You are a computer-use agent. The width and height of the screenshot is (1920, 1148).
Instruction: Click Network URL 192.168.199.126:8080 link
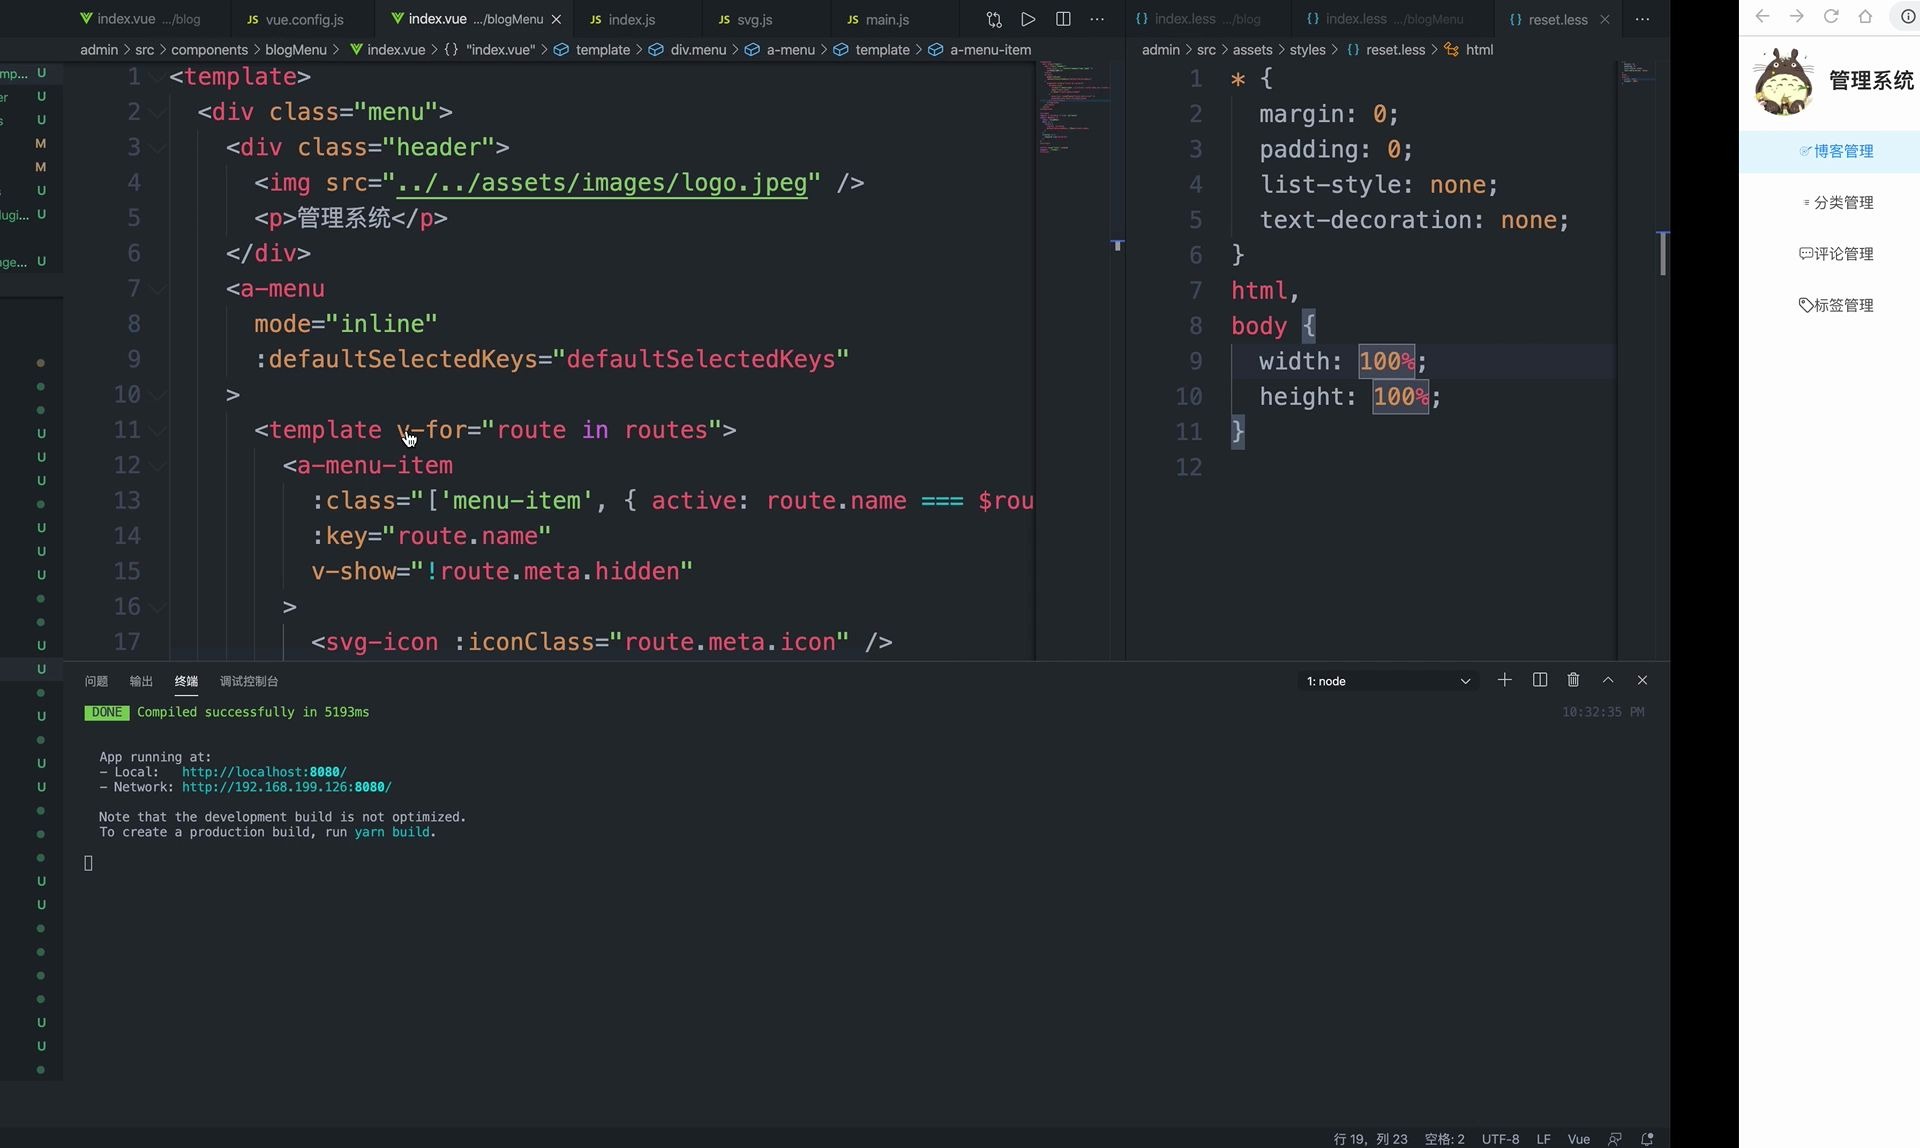tap(286, 786)
